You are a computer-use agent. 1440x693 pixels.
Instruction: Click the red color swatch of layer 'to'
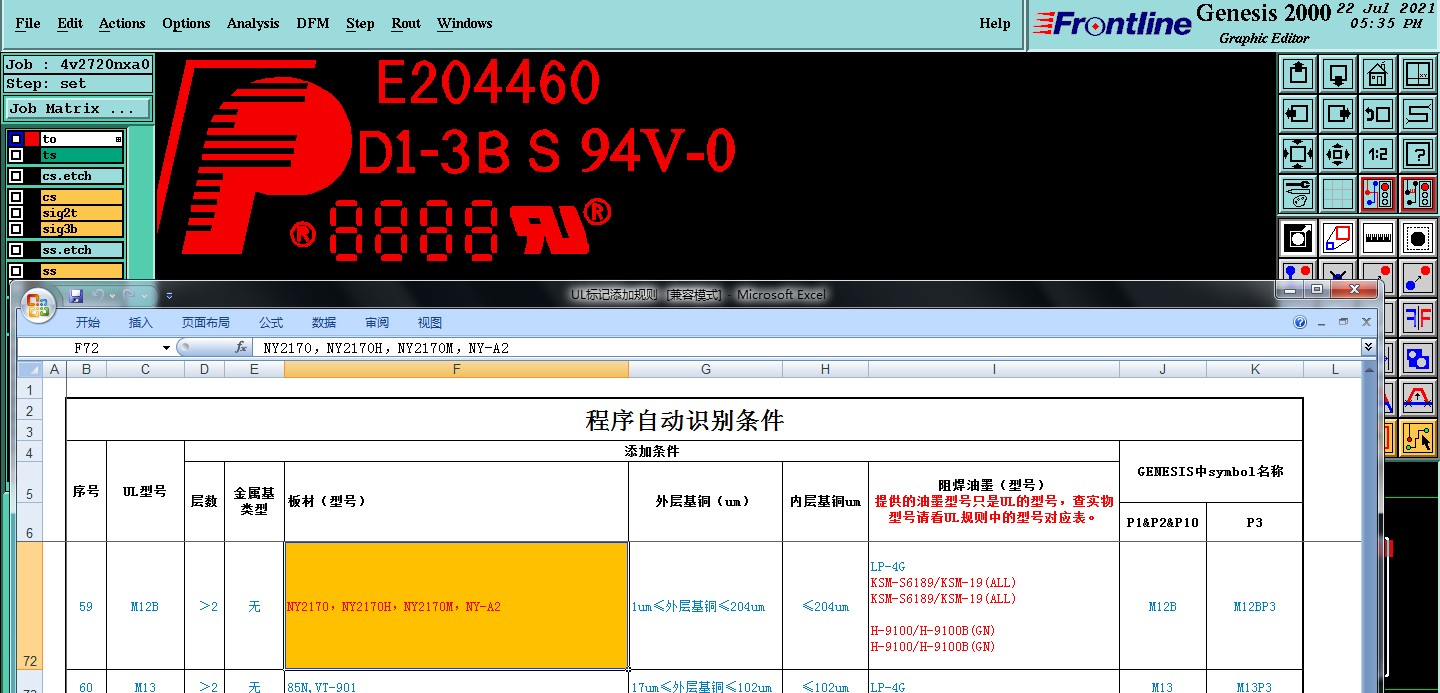(x=32, y=140)
